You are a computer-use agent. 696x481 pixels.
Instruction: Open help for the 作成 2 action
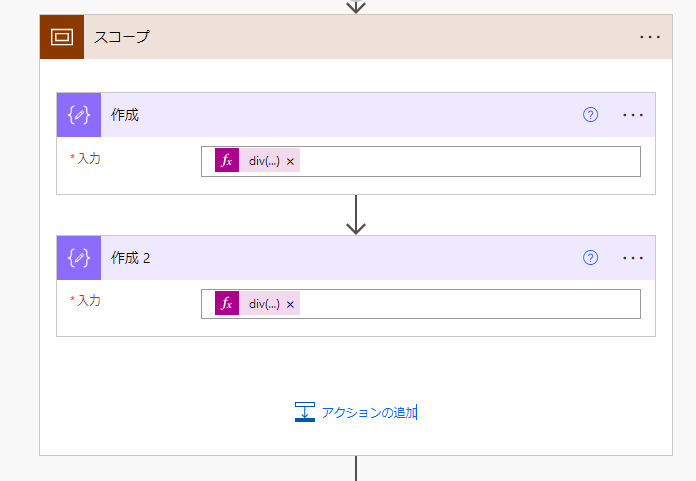tap(590, 258)
